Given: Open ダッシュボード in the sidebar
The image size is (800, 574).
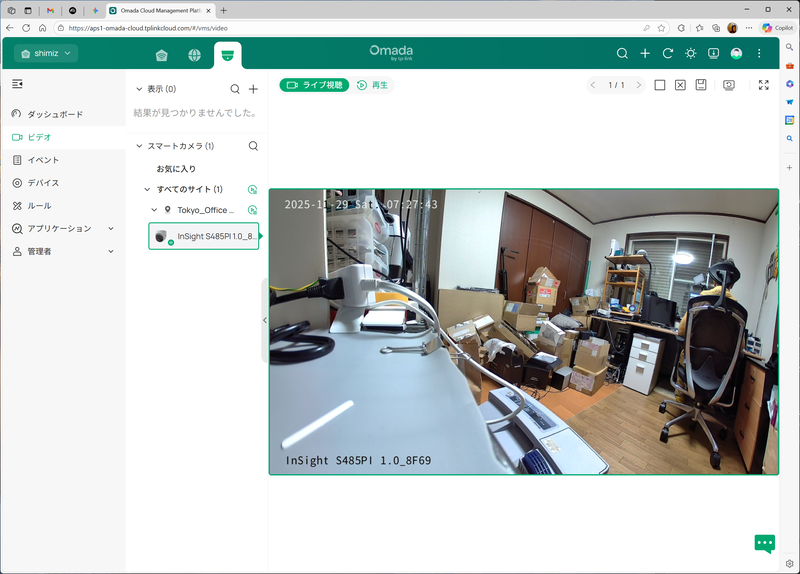Looking at the screenshot, I should tap(63, 114).
